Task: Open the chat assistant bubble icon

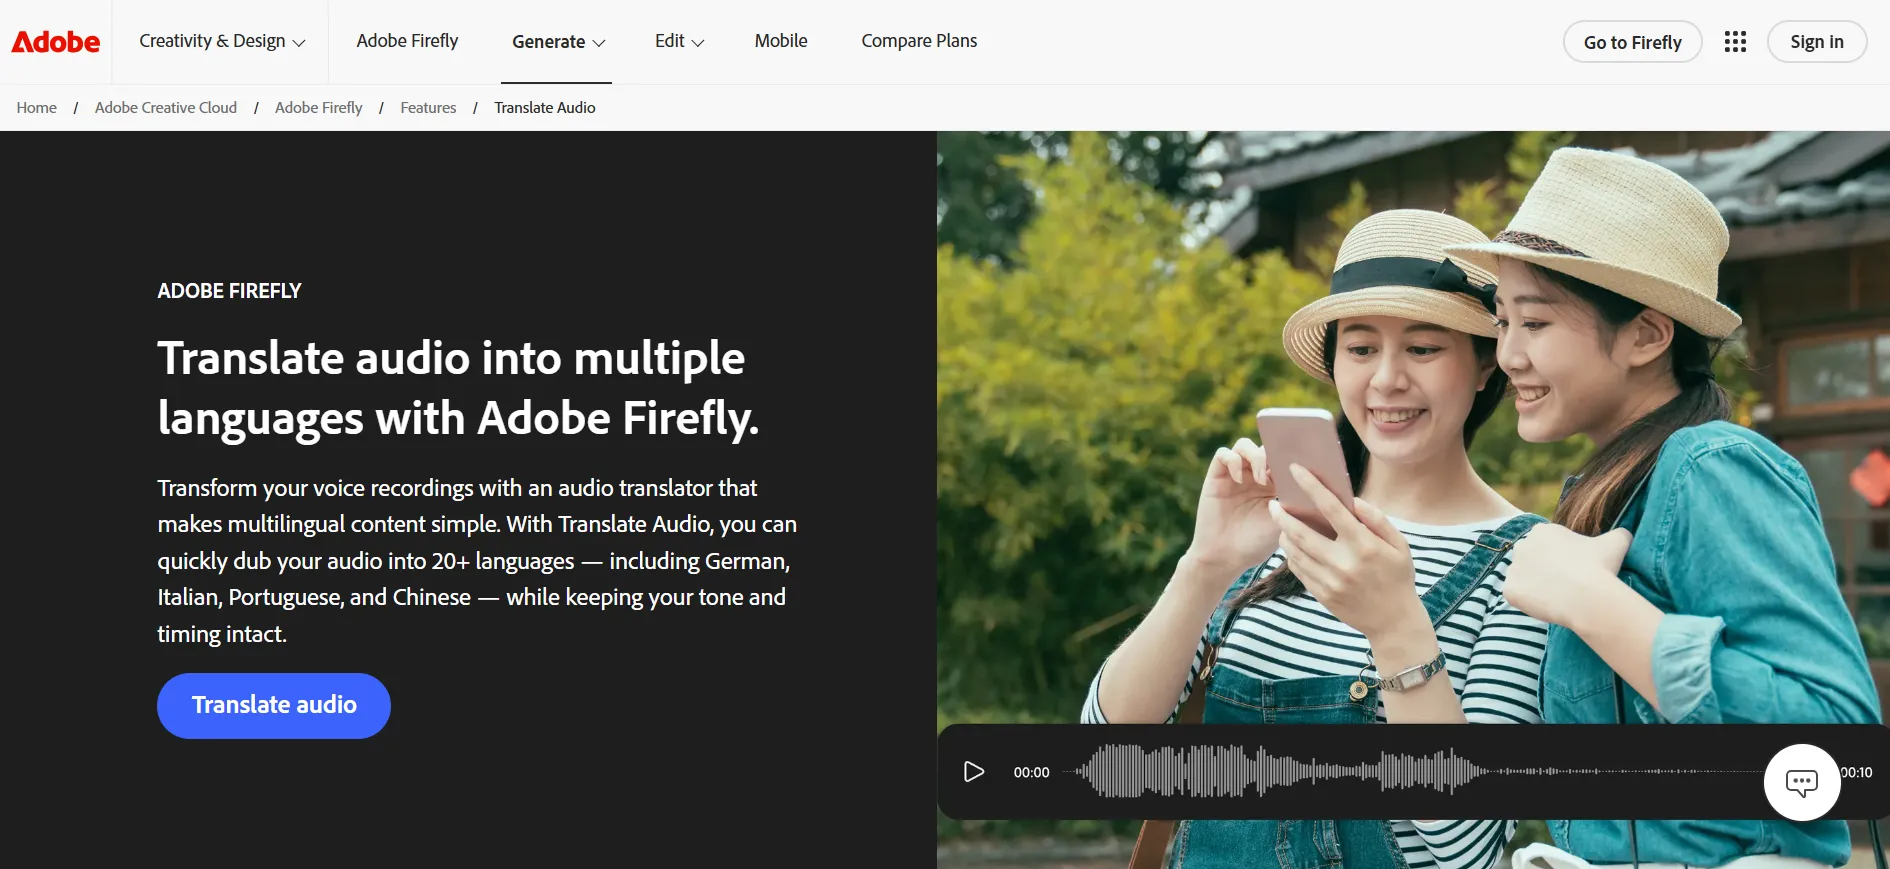Action: point(1802,783)
